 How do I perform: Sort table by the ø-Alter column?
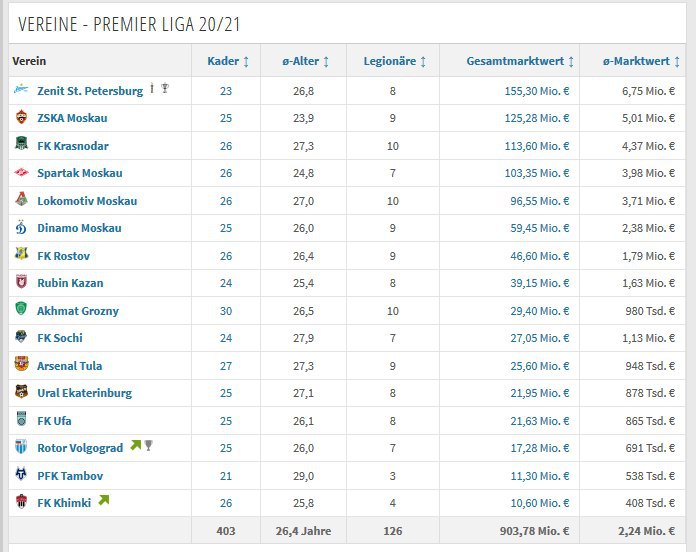(305, 61)
